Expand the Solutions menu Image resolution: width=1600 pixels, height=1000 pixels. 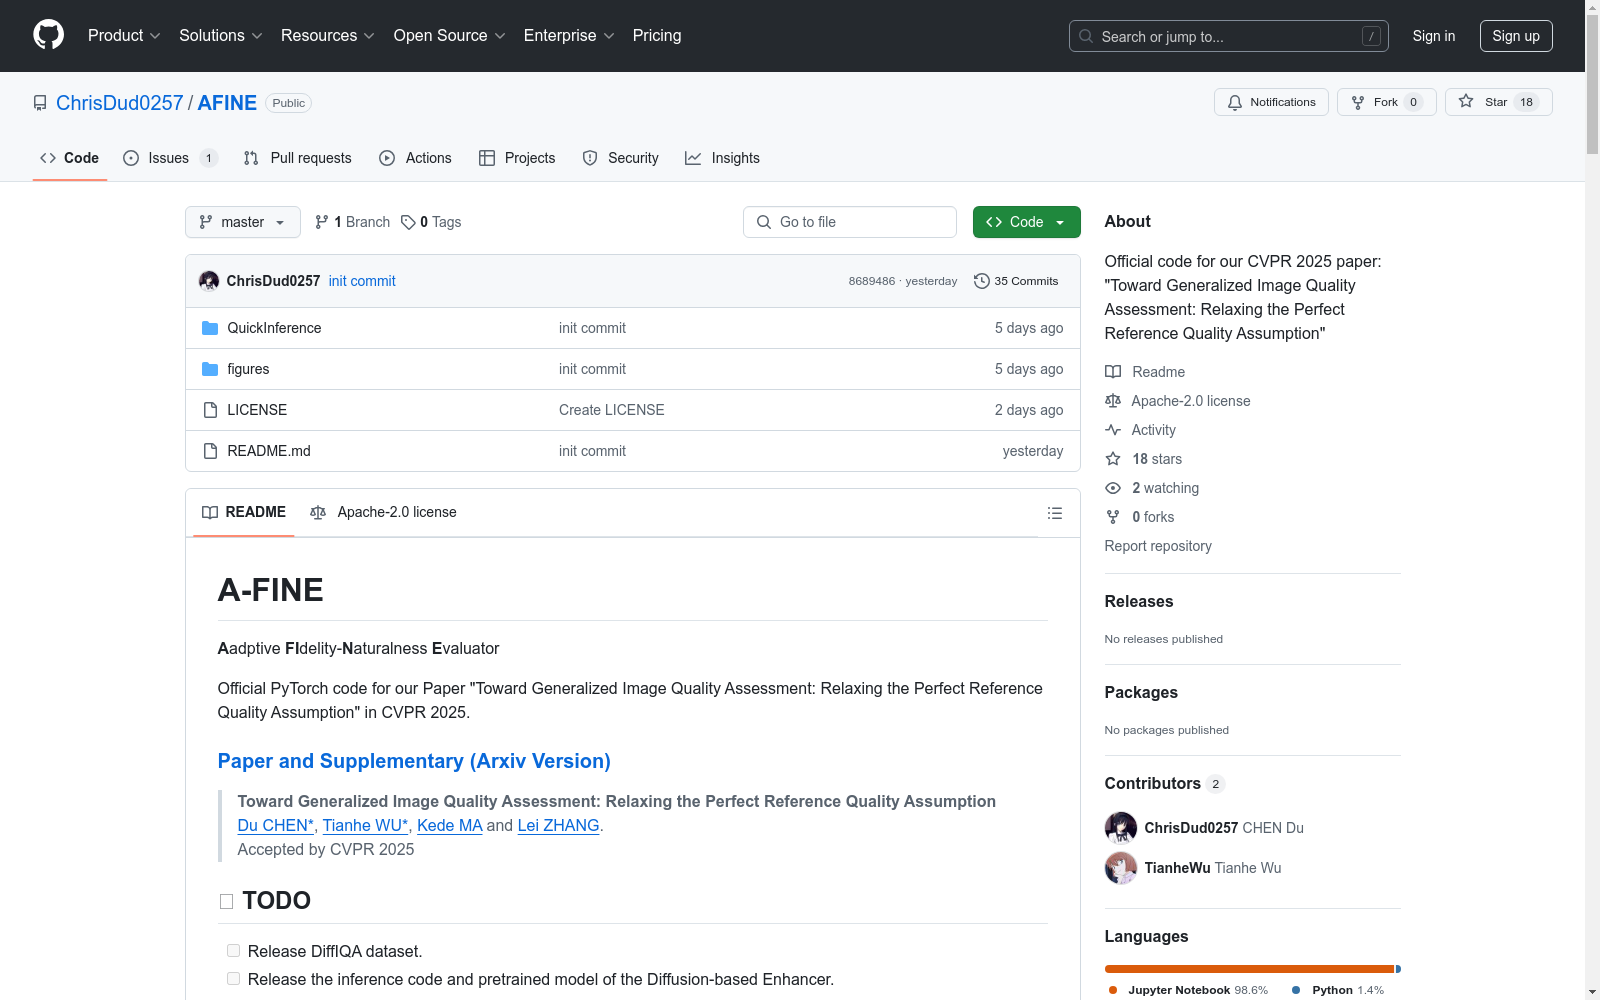(221, 36)
